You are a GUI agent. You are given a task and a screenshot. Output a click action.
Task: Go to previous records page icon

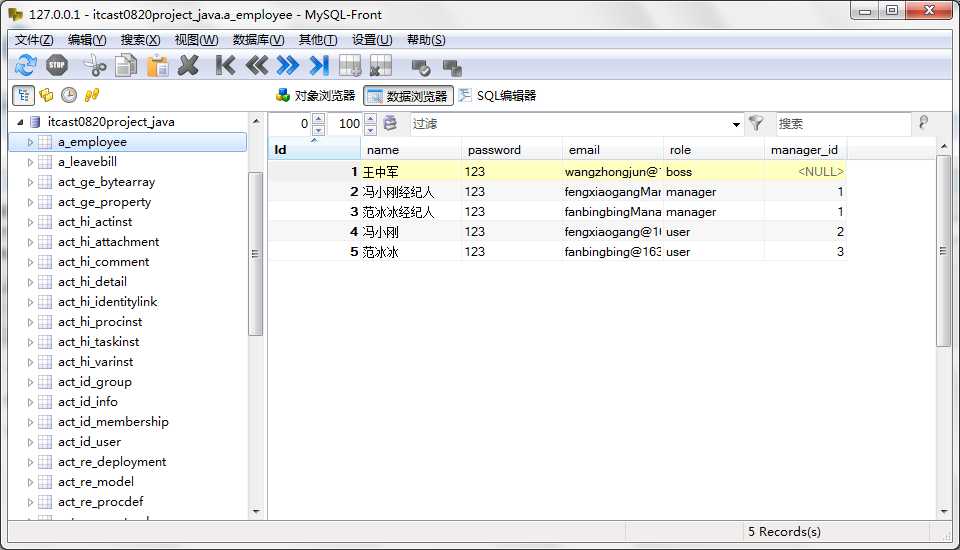click(257, 65)
